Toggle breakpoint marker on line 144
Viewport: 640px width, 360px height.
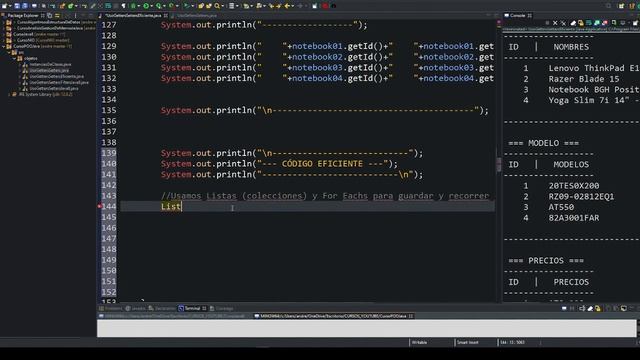pyautogui.click(x=99, y=206)
